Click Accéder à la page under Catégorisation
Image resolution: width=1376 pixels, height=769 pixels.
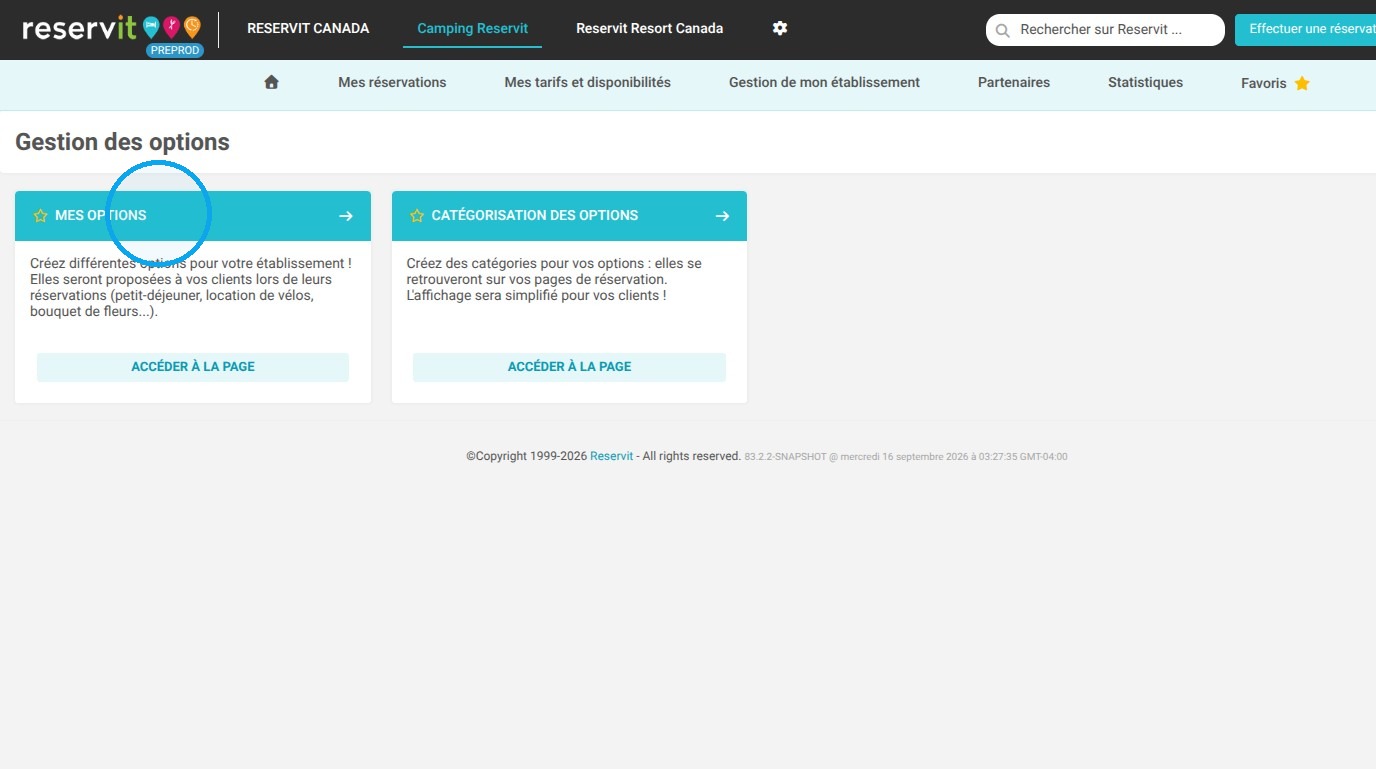point(569,367)
